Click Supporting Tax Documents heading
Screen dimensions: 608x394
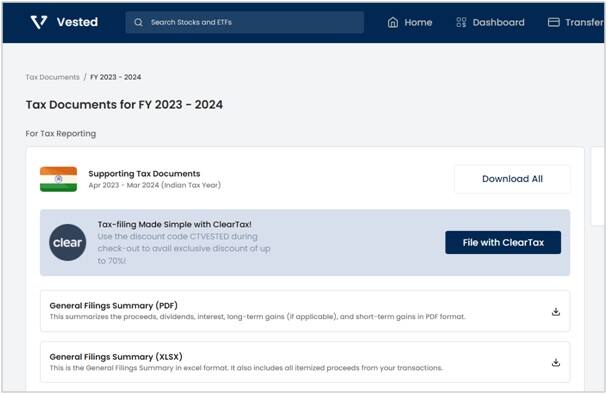(144, 173)
